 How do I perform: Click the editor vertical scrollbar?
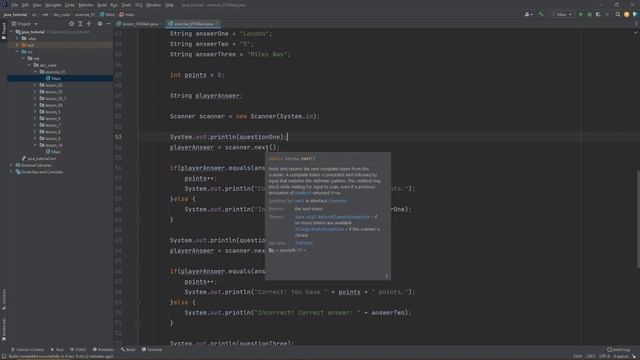pyautogui.click(x=638, y=219)
